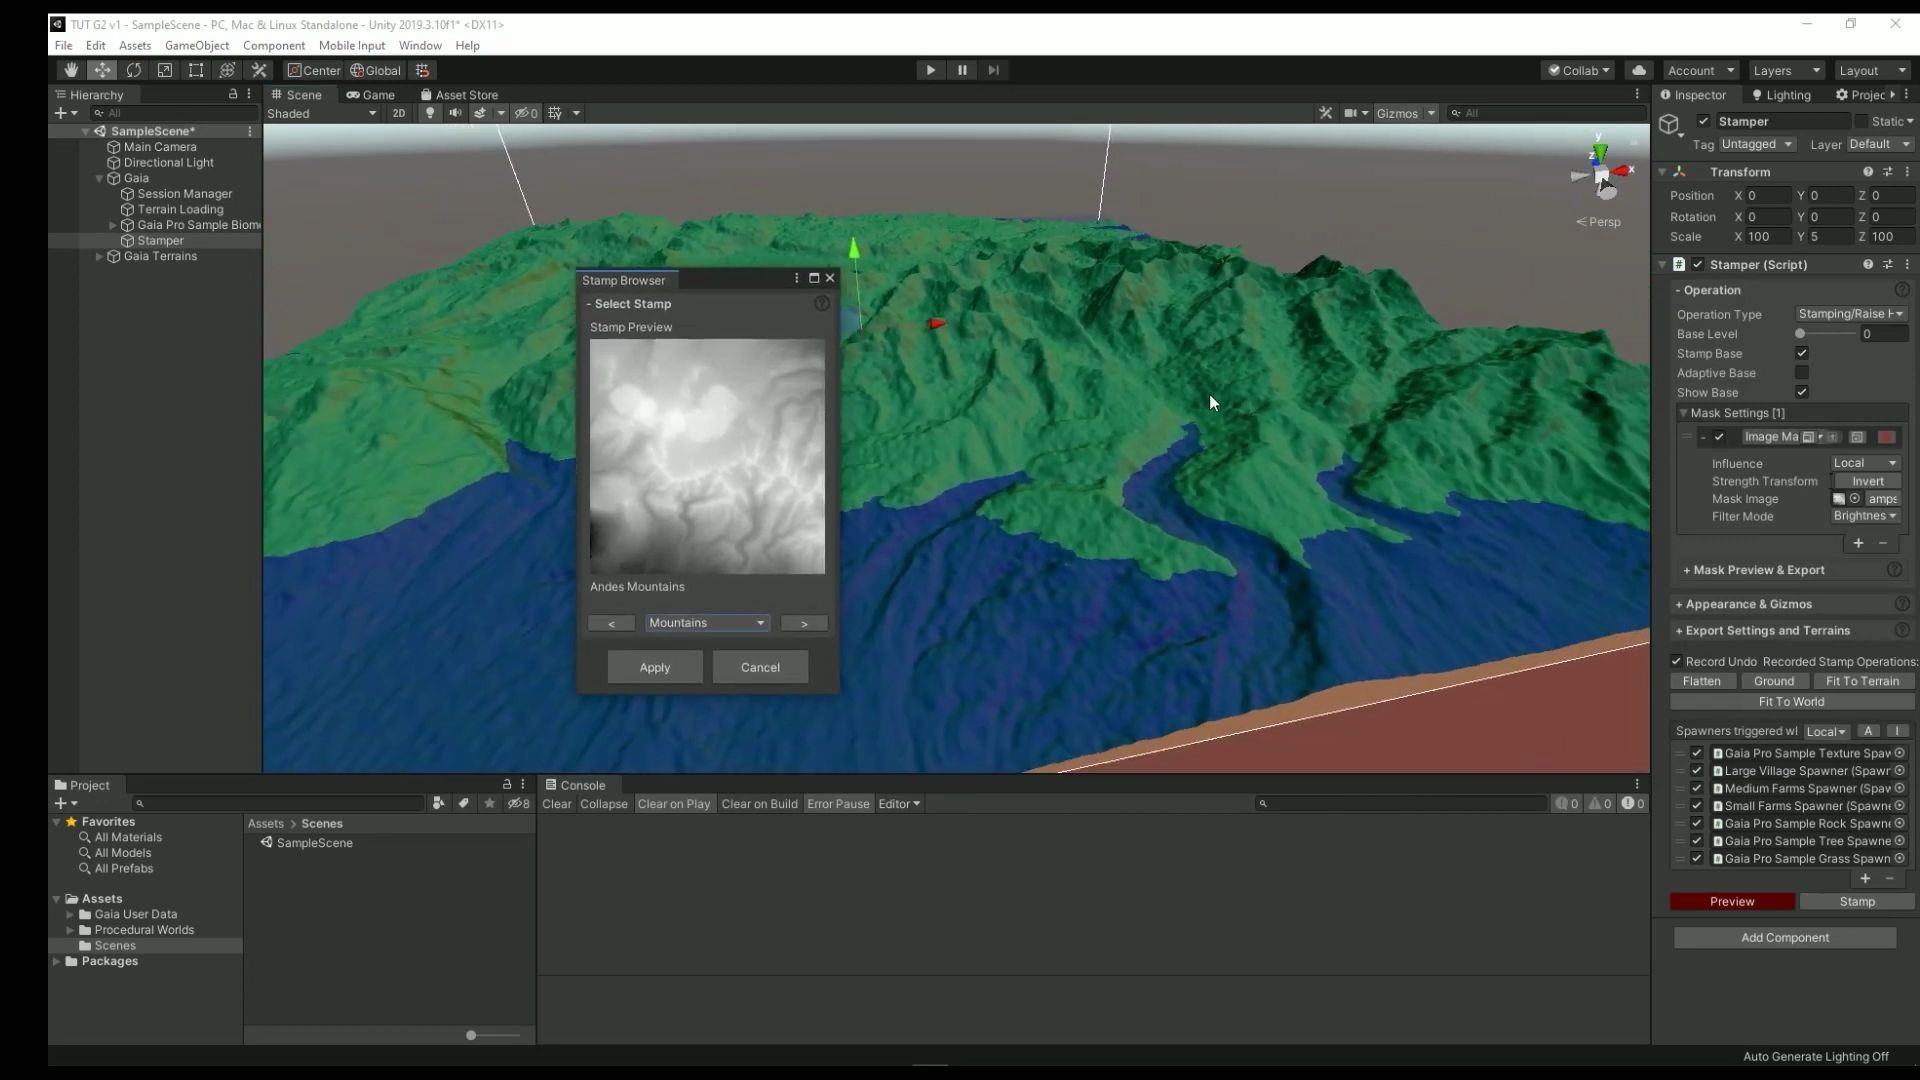
Task: Lock the Hierarchy panel
Action: [233, 94]
